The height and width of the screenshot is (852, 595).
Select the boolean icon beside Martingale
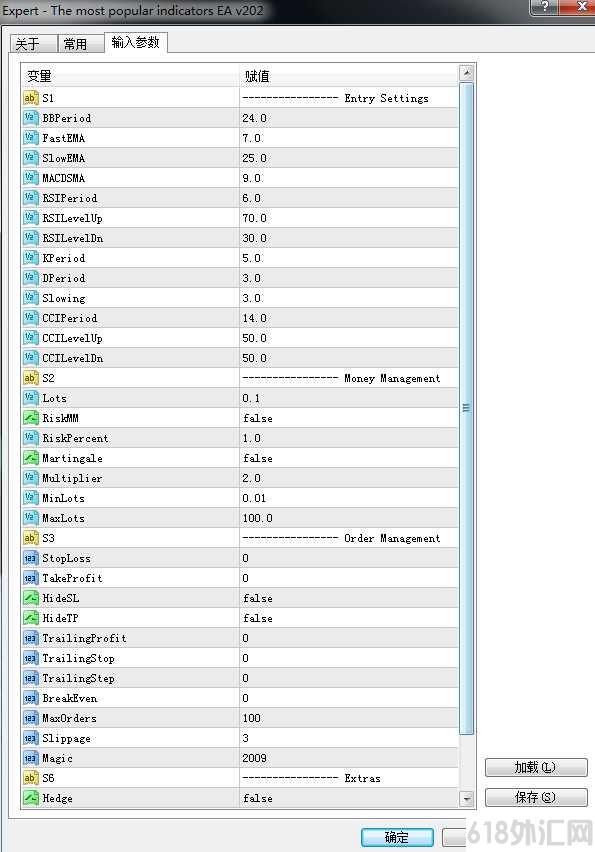(x=30, y=458)
